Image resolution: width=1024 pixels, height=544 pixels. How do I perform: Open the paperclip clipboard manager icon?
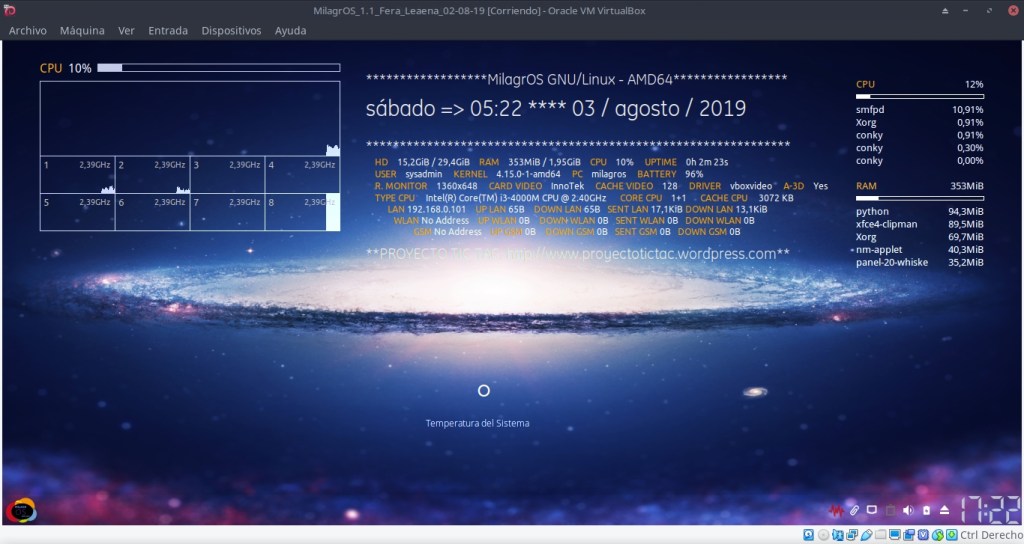(854, 510)
